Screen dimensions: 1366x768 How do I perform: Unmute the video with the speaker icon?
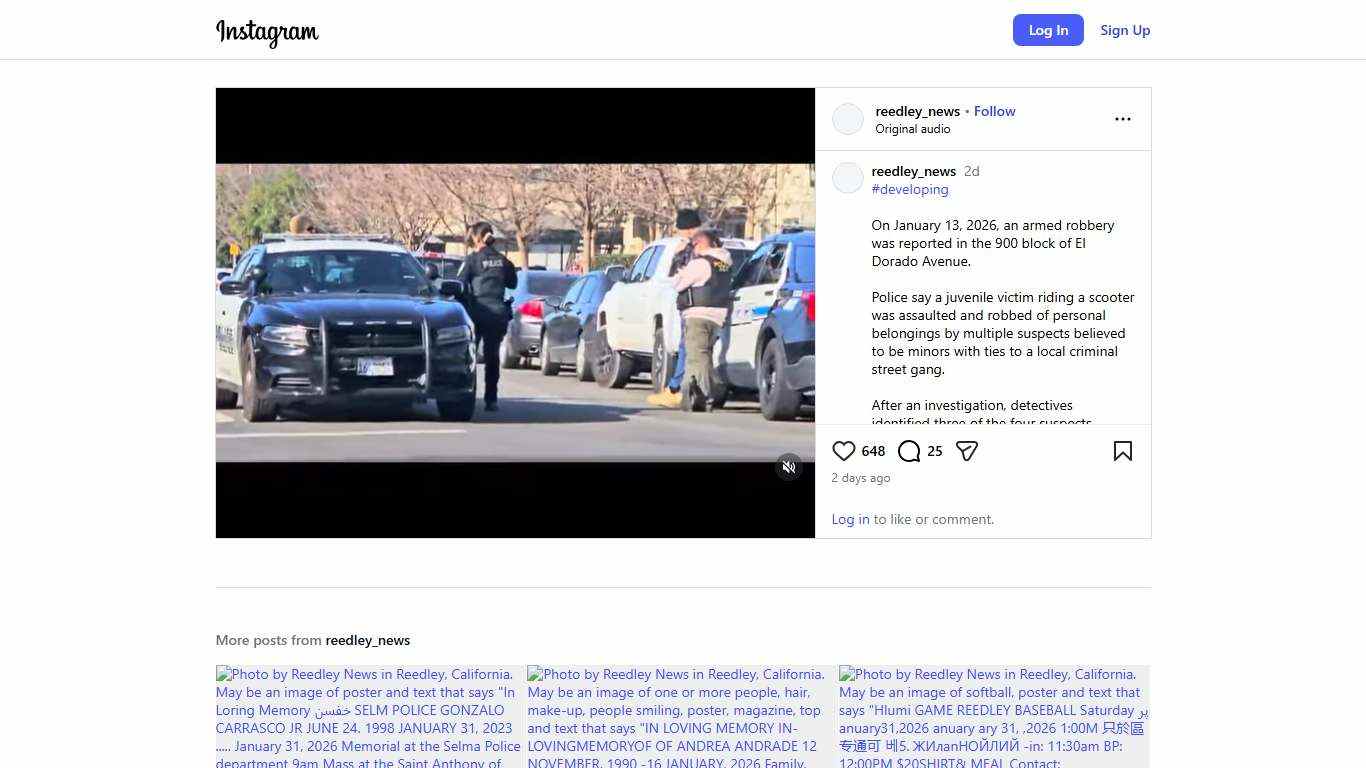(789, 467)
